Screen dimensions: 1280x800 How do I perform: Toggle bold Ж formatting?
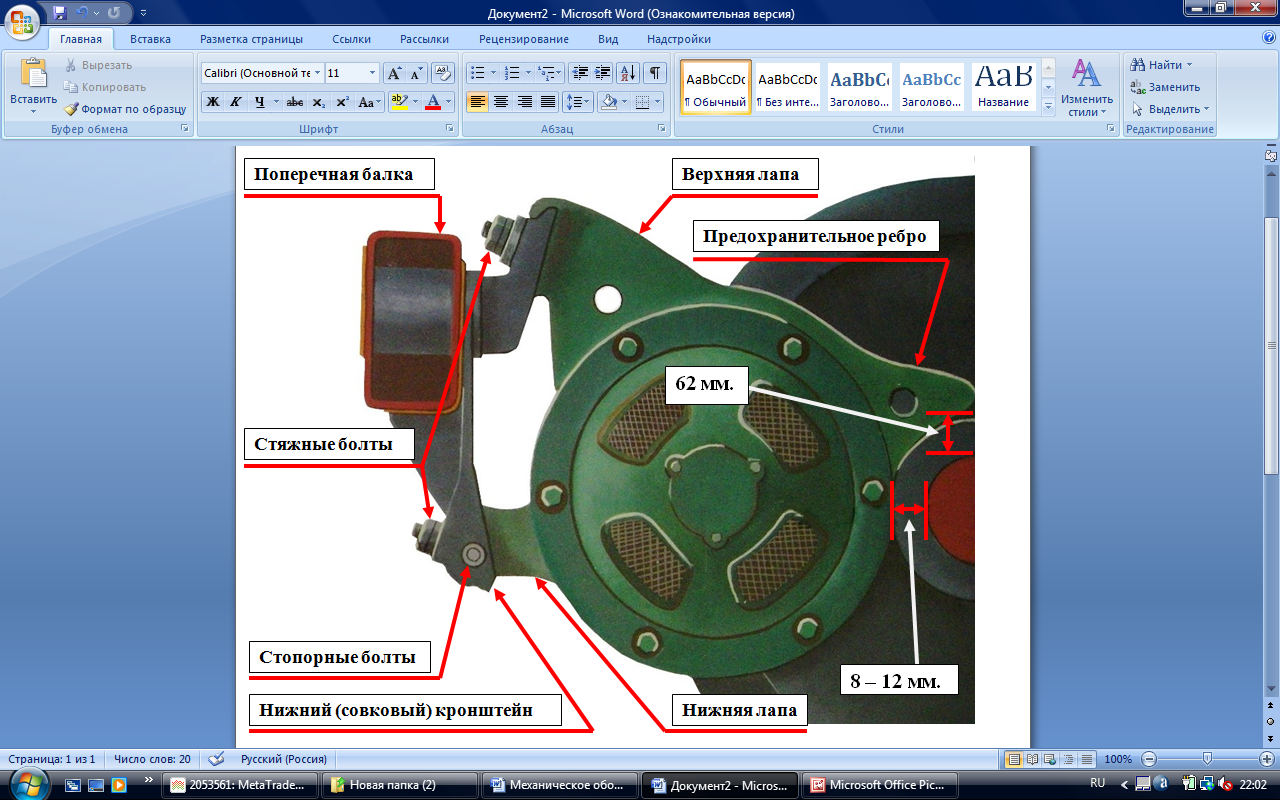213,102
